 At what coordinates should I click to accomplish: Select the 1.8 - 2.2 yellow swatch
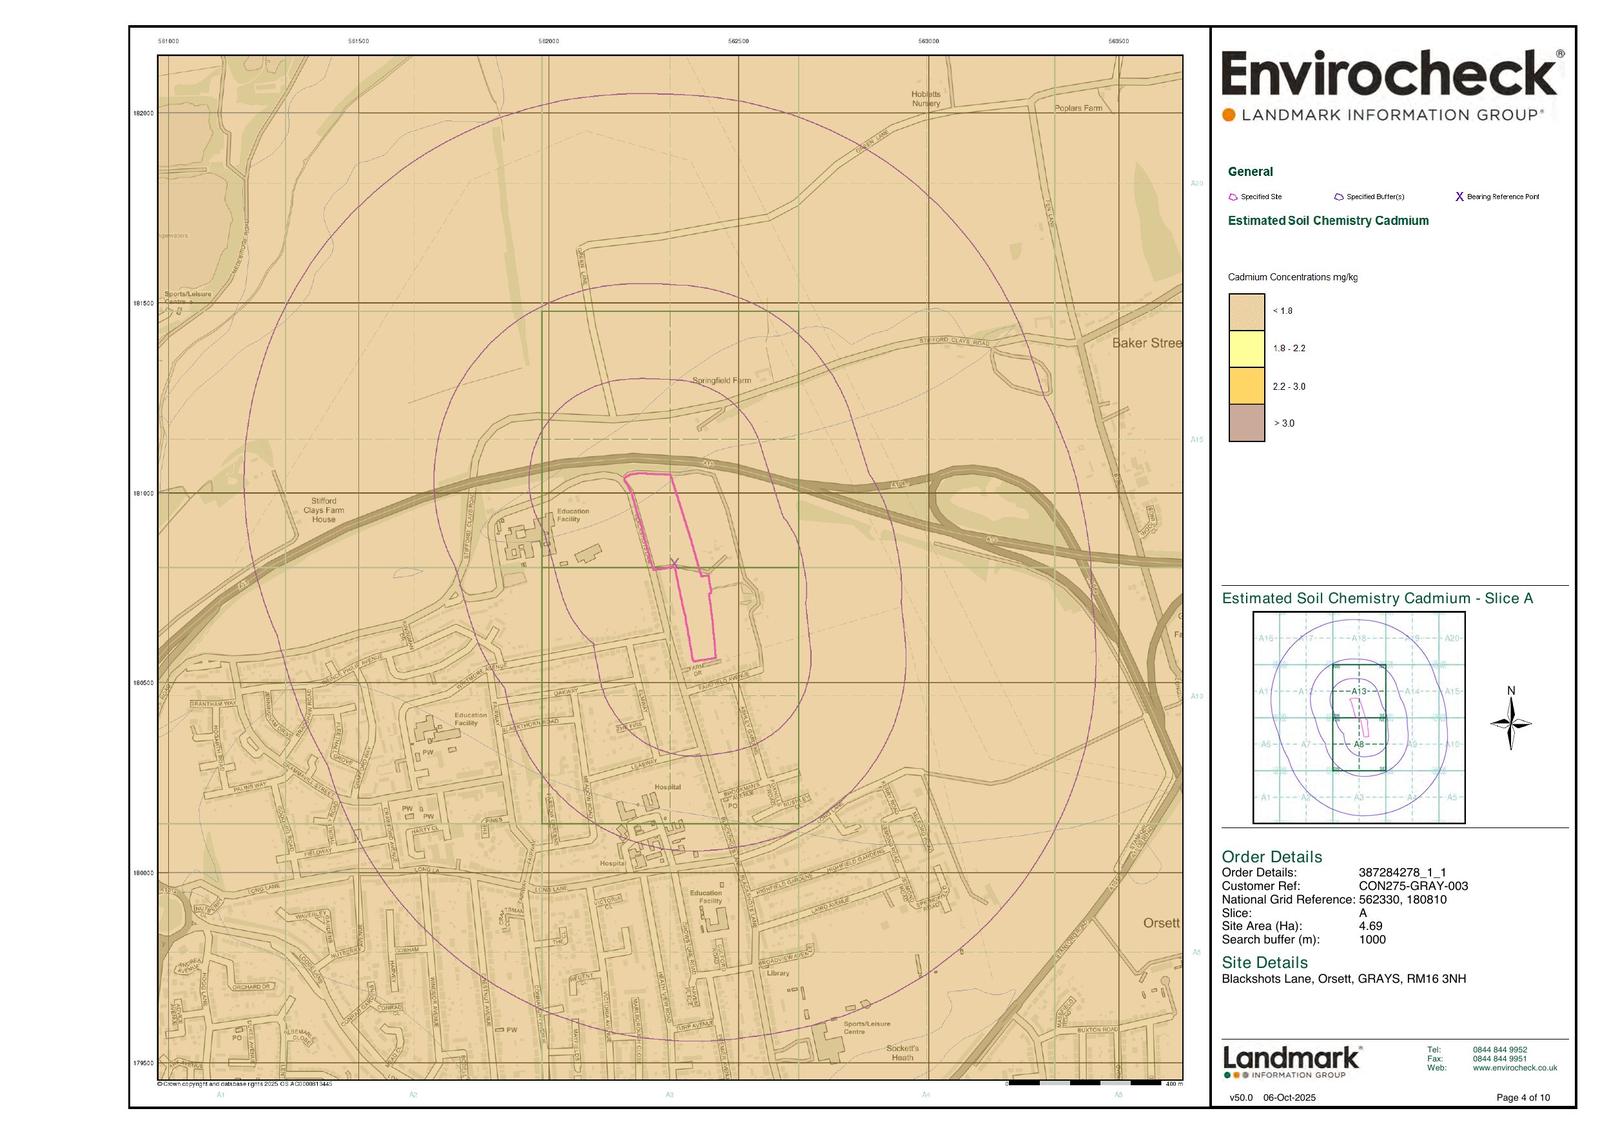(x=1247, y=348)
